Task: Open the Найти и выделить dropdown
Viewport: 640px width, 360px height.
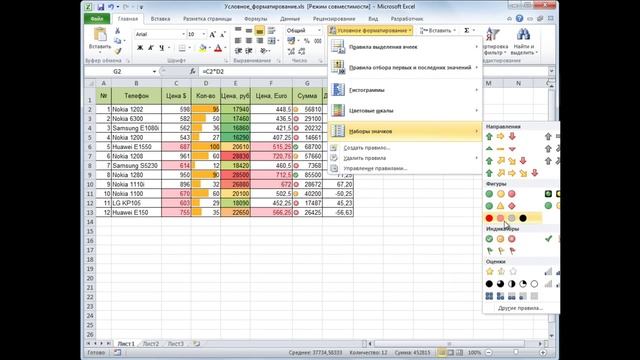Action: 524,42
